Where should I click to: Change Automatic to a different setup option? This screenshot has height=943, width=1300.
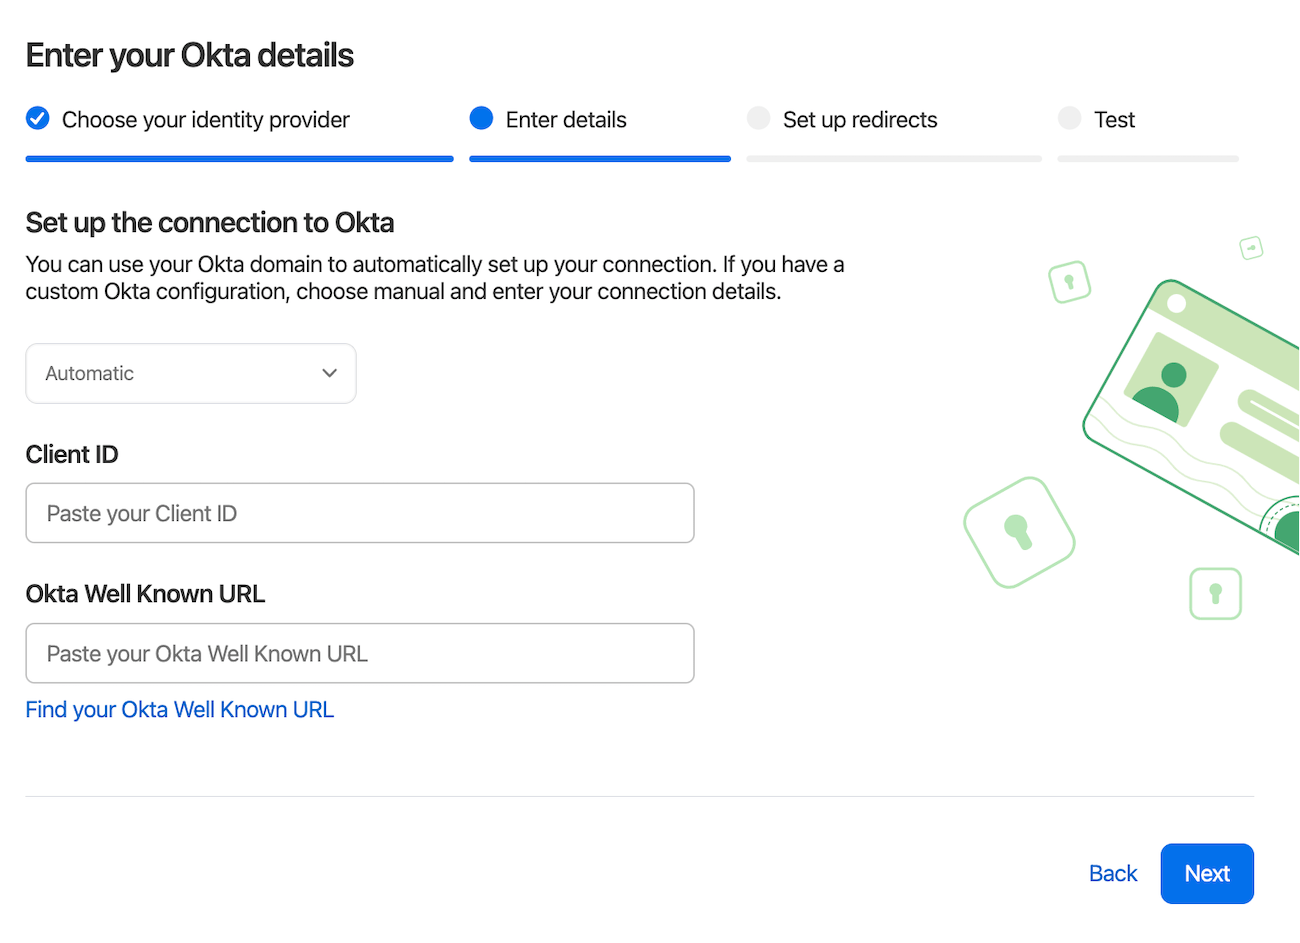[x=190, y=373]
